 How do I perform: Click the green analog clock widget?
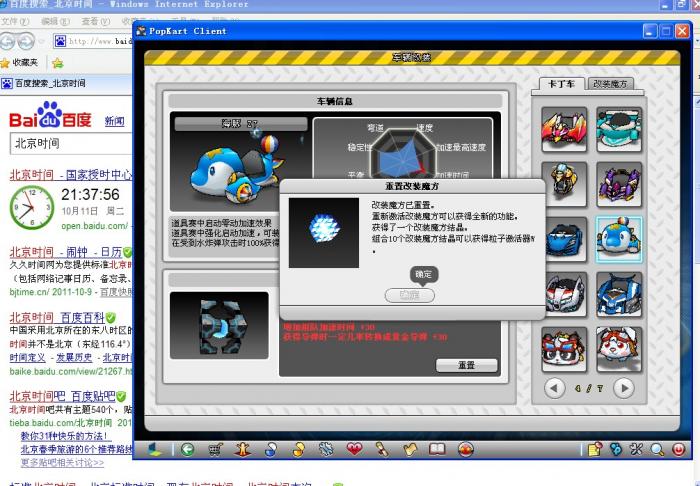pos(32,208)
